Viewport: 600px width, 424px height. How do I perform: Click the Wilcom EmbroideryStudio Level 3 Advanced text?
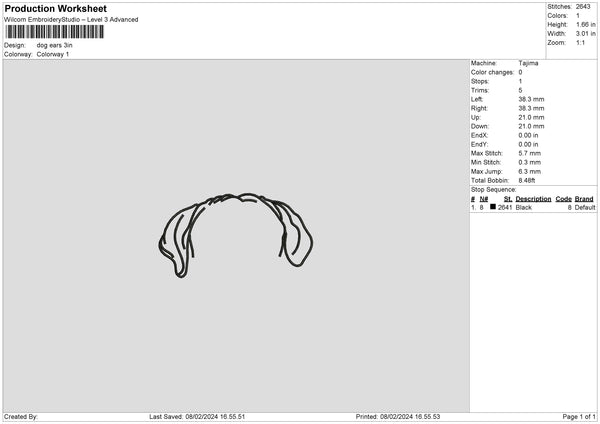tap(71, 20)
